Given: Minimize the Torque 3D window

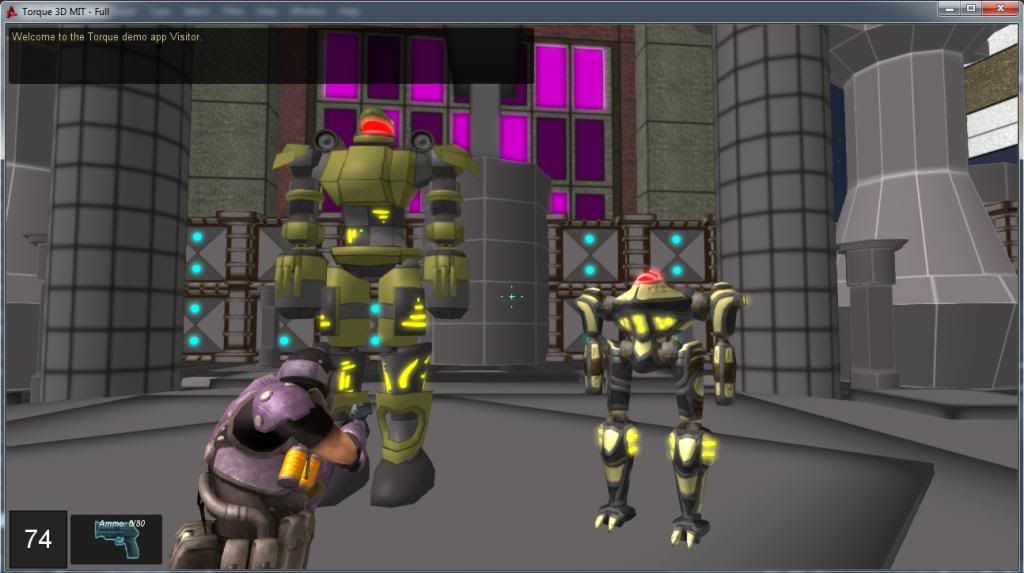Looking at the screenshot, I should coord(947,9).
